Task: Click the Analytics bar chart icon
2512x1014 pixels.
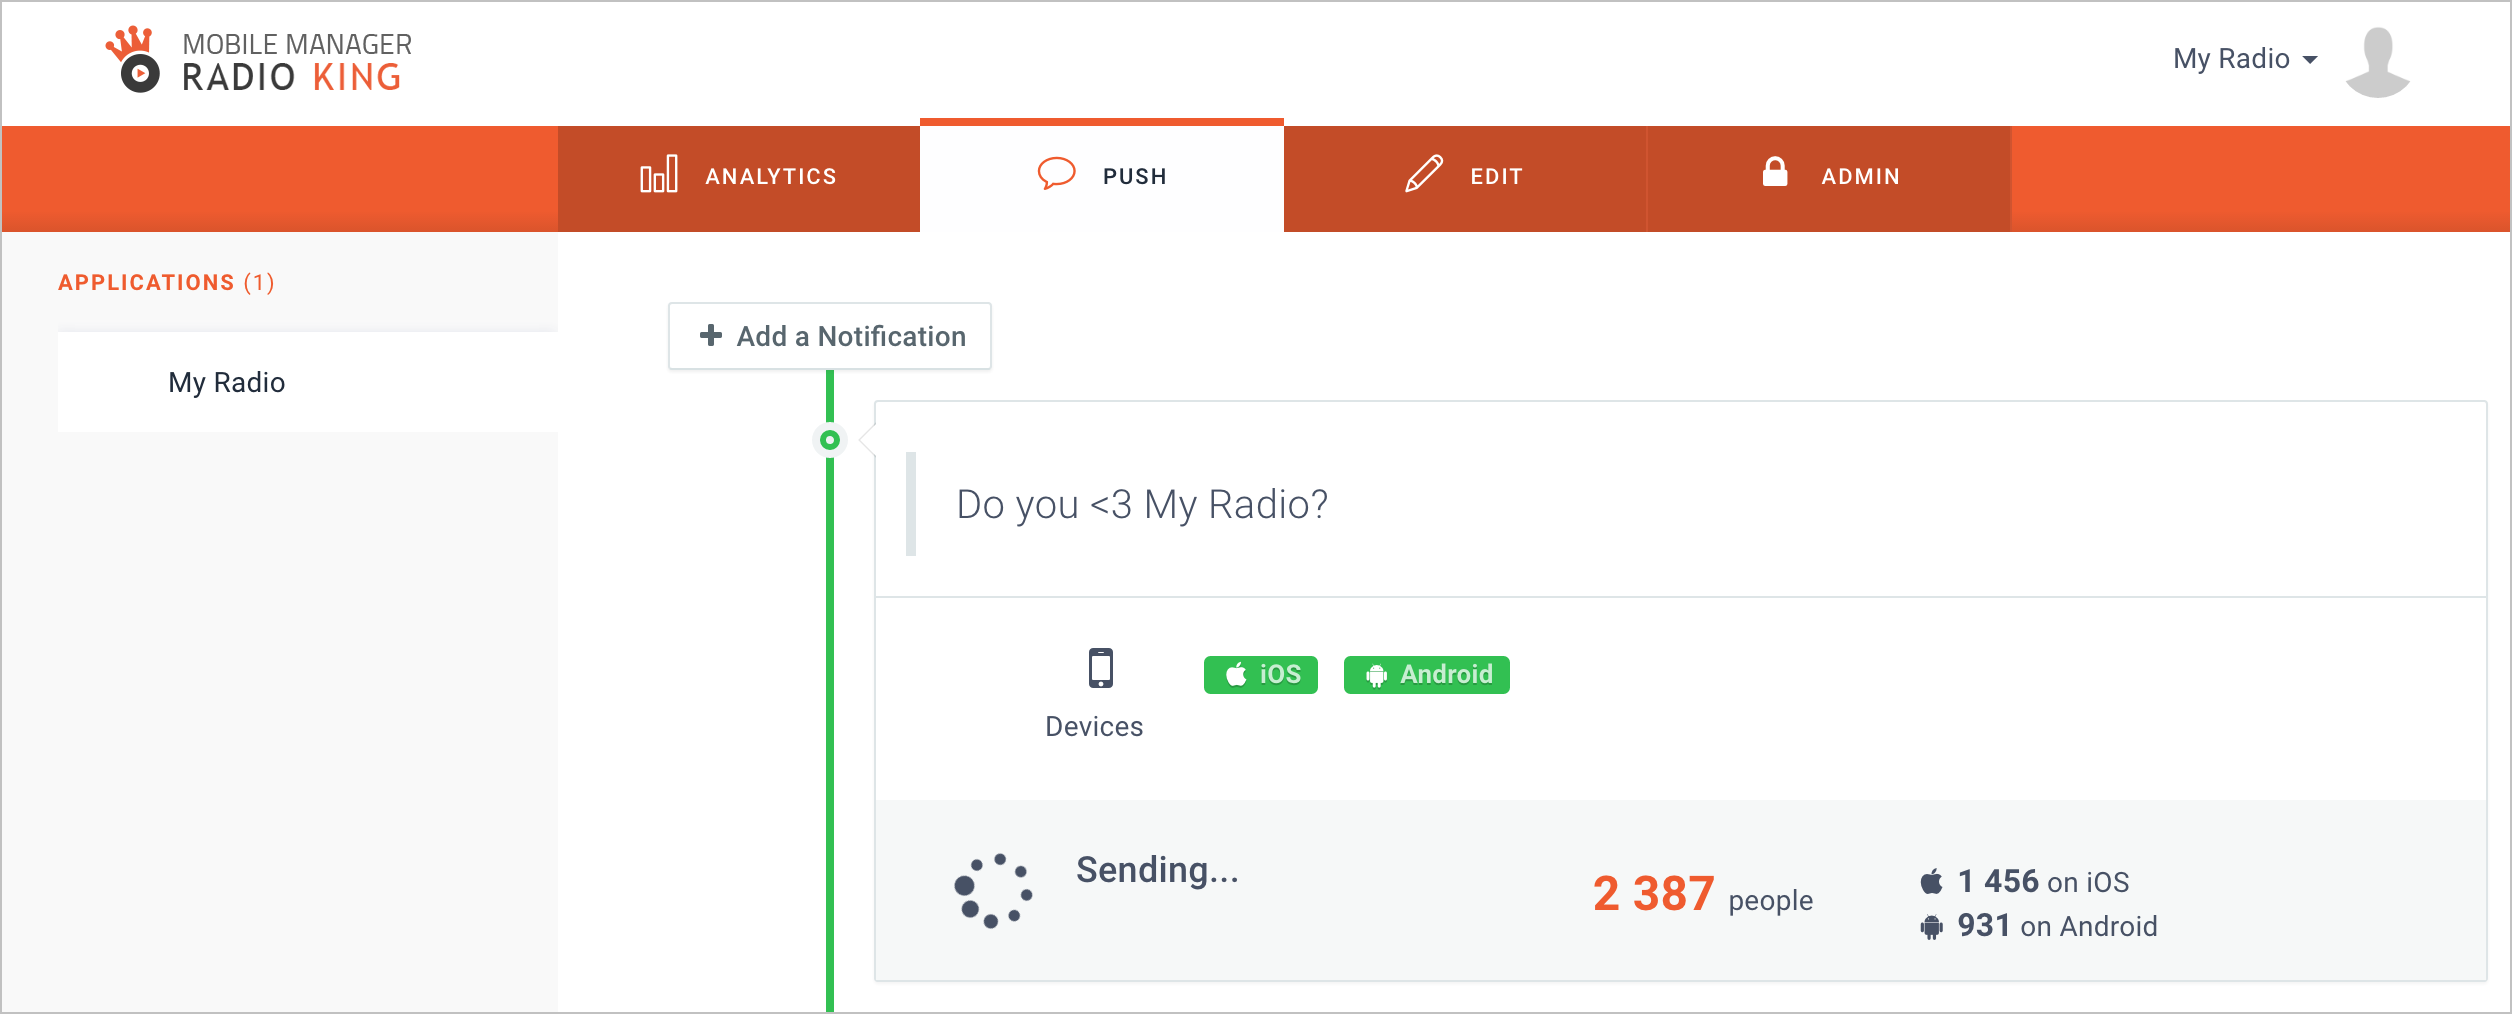Action: point(659,174)
